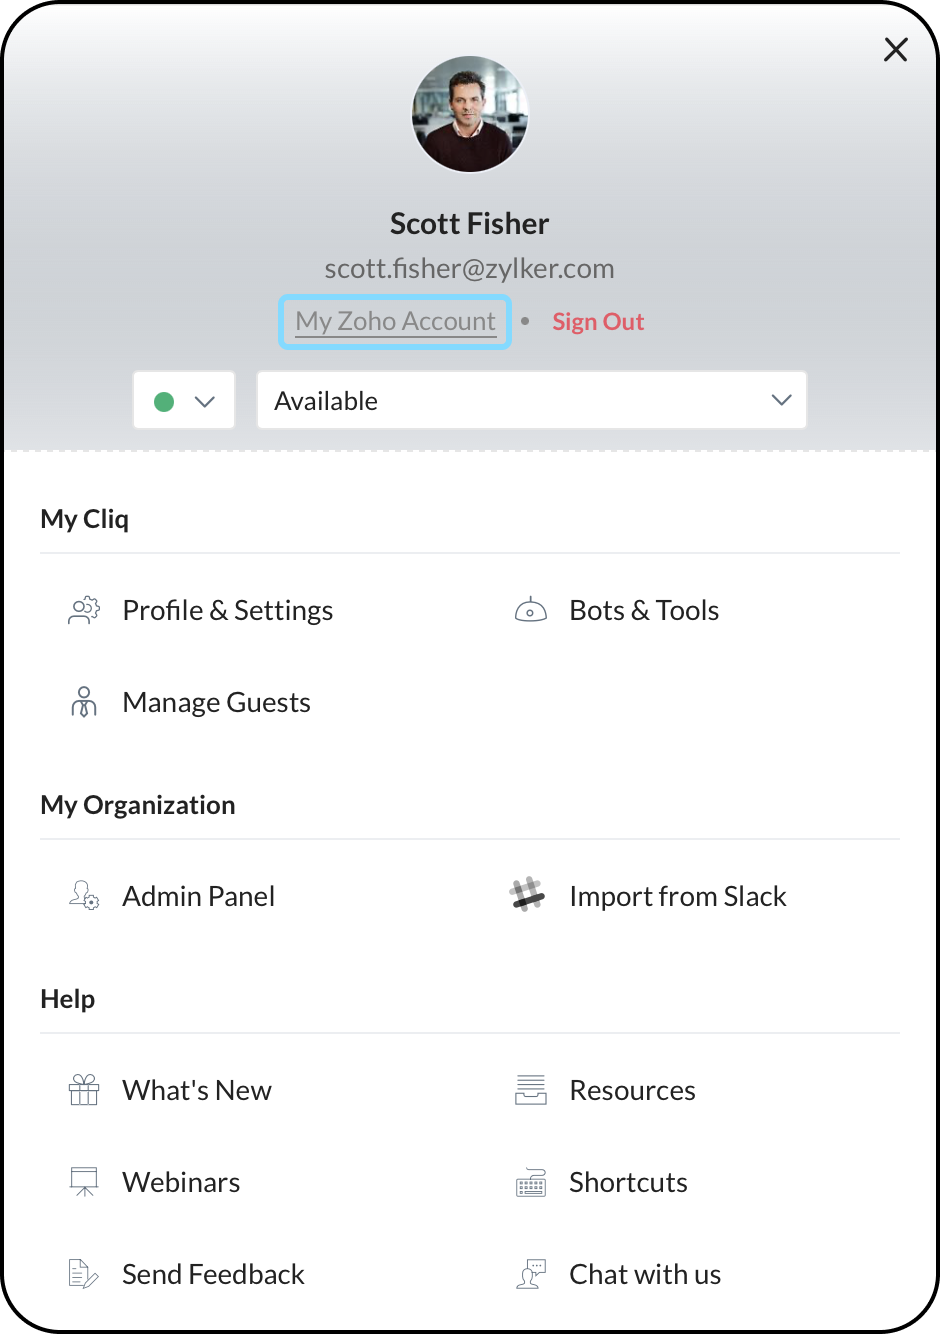Click the Slack logo icon
The width and height of the screenshot is (940, 1334).
pos(528,896)
